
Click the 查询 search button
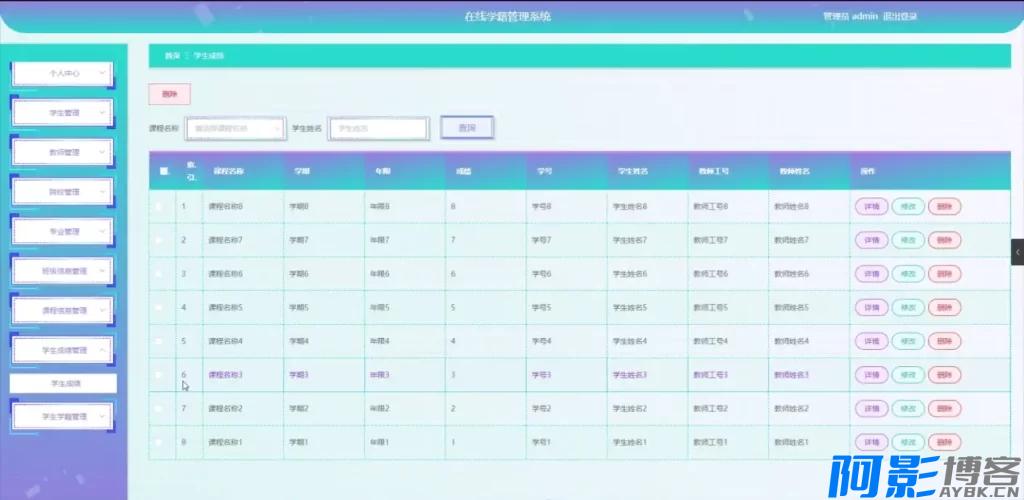pyautogui.click(x=466, y=128)
